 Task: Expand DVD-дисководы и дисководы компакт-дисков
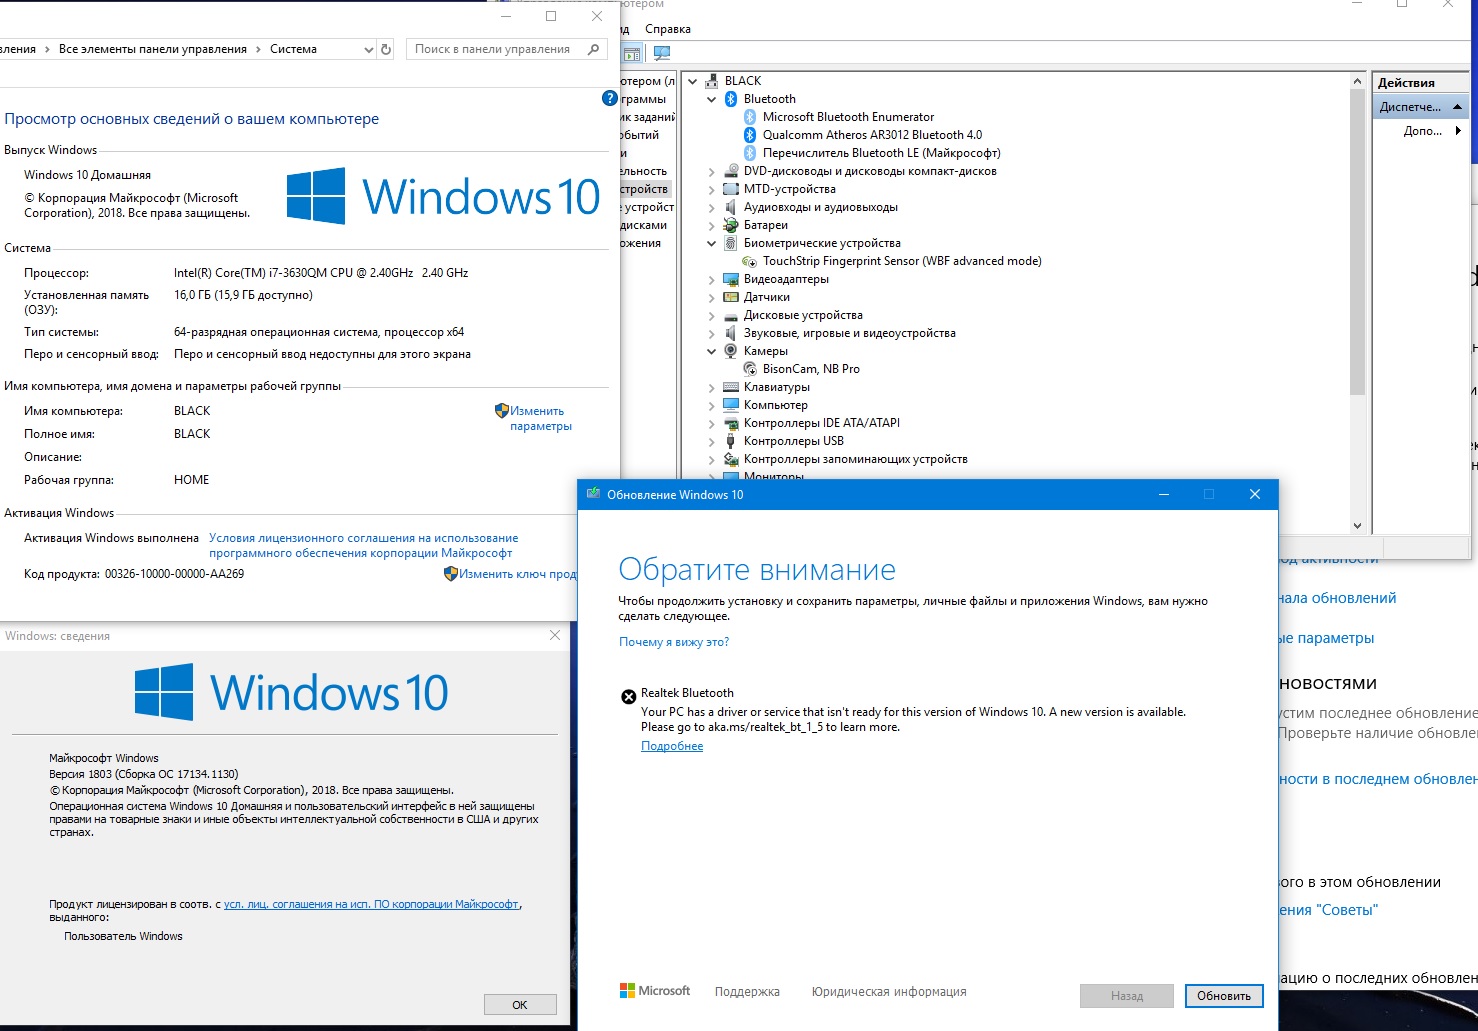(712, 171)
